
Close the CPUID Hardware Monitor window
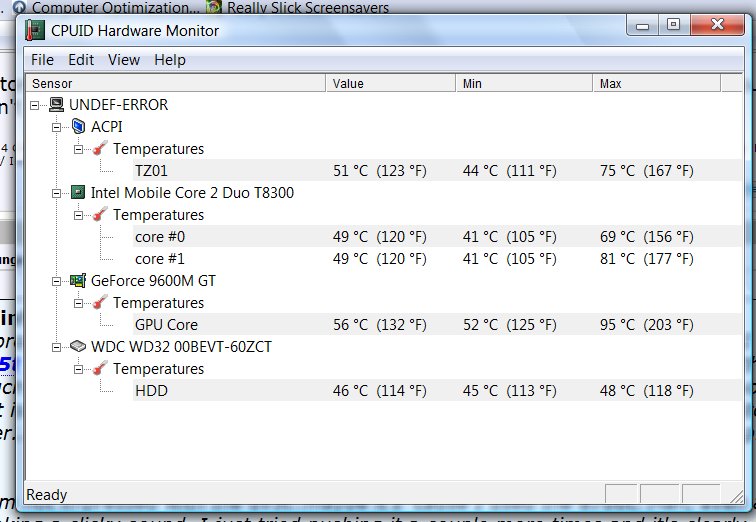717,25
